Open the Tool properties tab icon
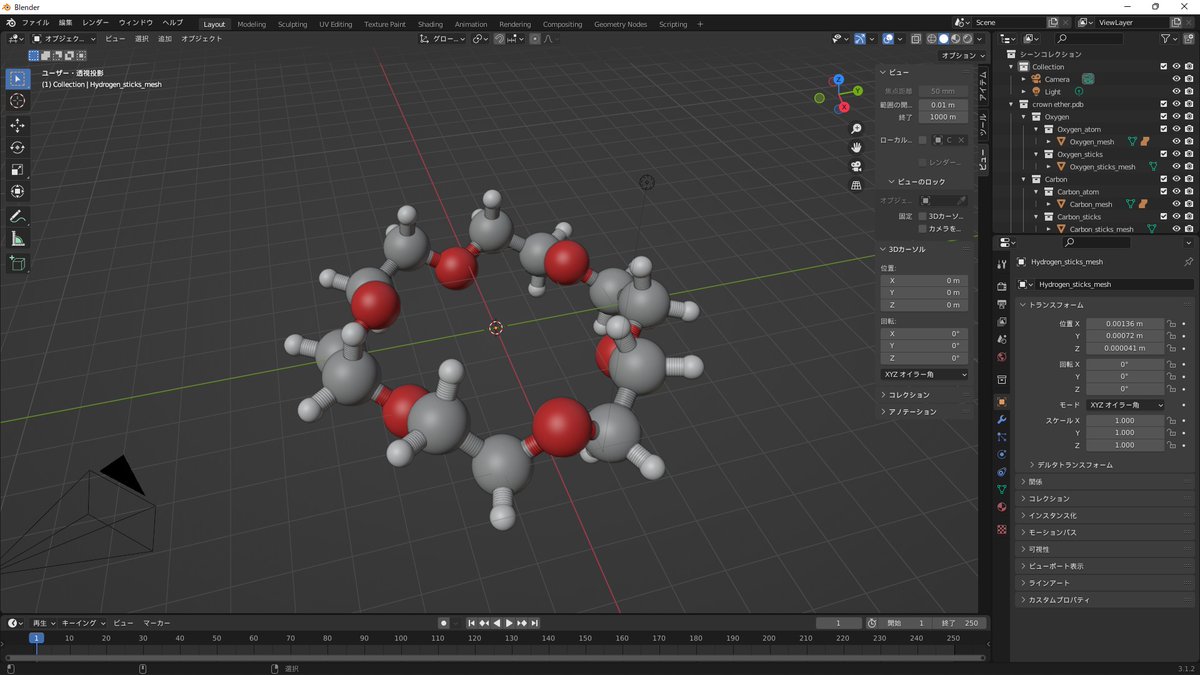Viewport: 1200px width, 675px height. 1003,264
